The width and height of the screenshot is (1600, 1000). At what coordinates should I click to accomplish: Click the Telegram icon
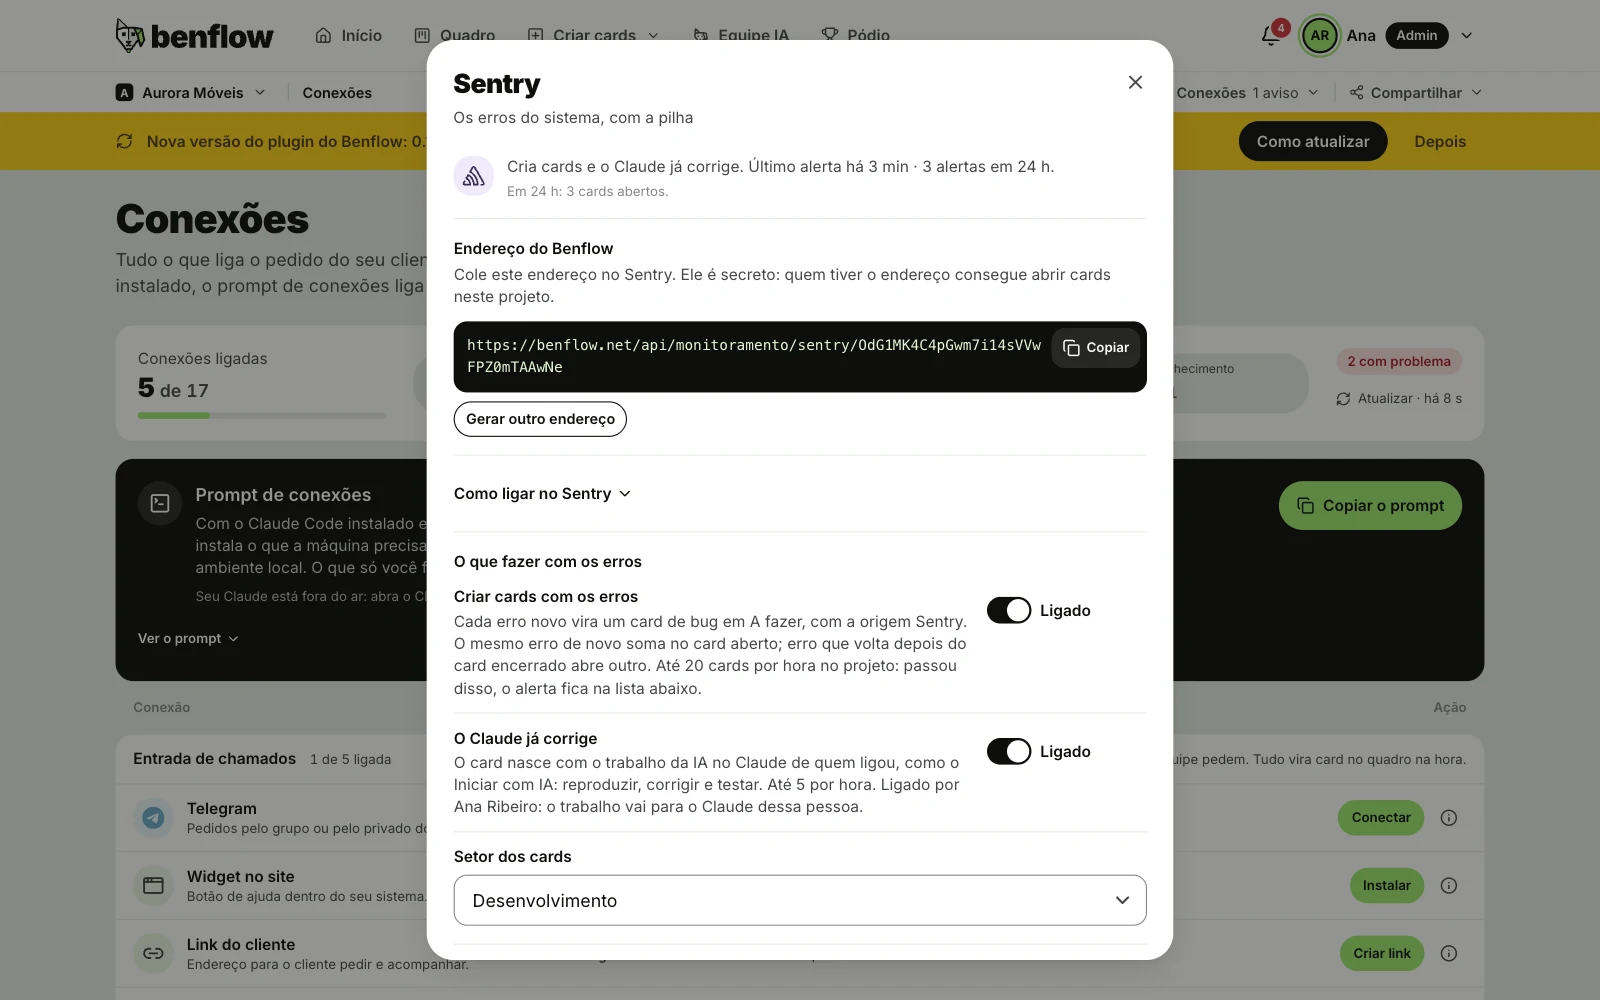click(x=153, y=817)
